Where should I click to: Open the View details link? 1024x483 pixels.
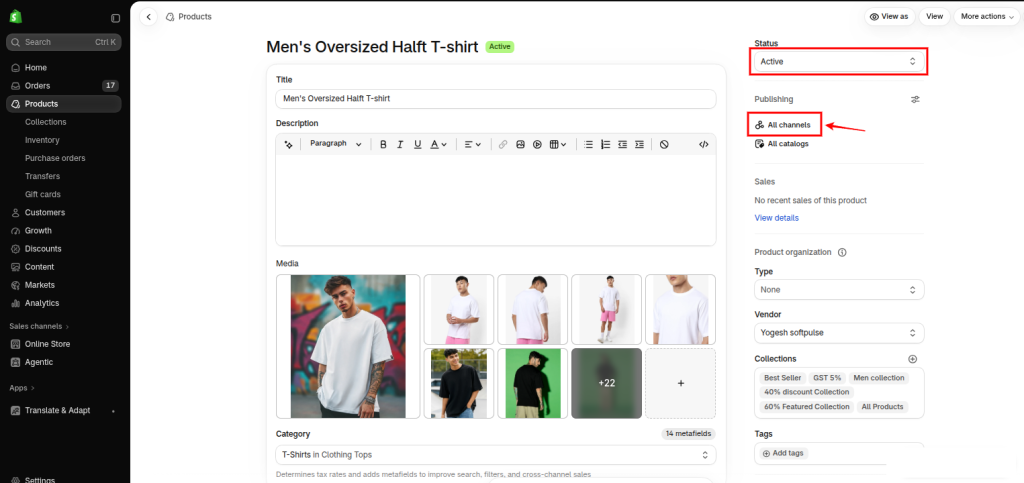pyautogui.click(x=776, y=218)
